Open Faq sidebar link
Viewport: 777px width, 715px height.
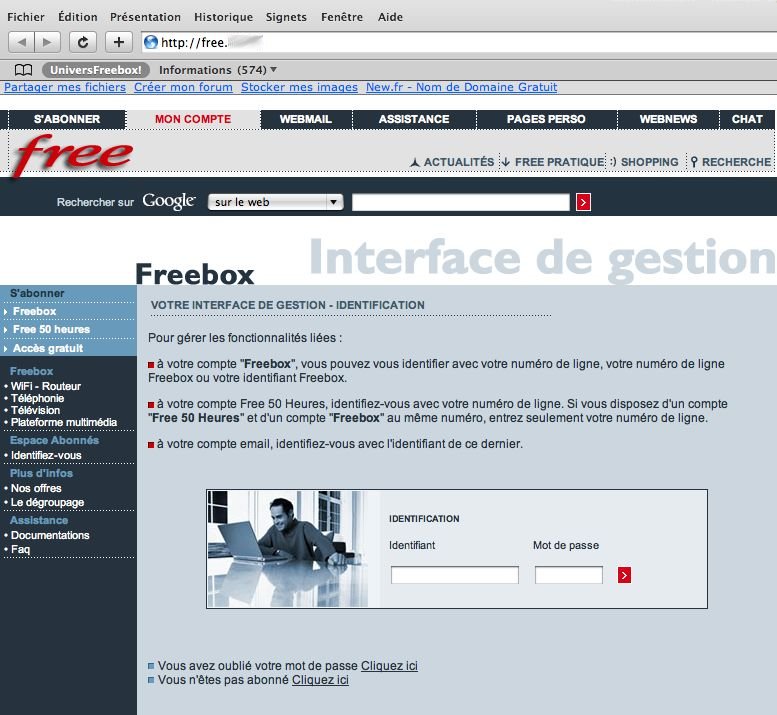click(20, 549)
